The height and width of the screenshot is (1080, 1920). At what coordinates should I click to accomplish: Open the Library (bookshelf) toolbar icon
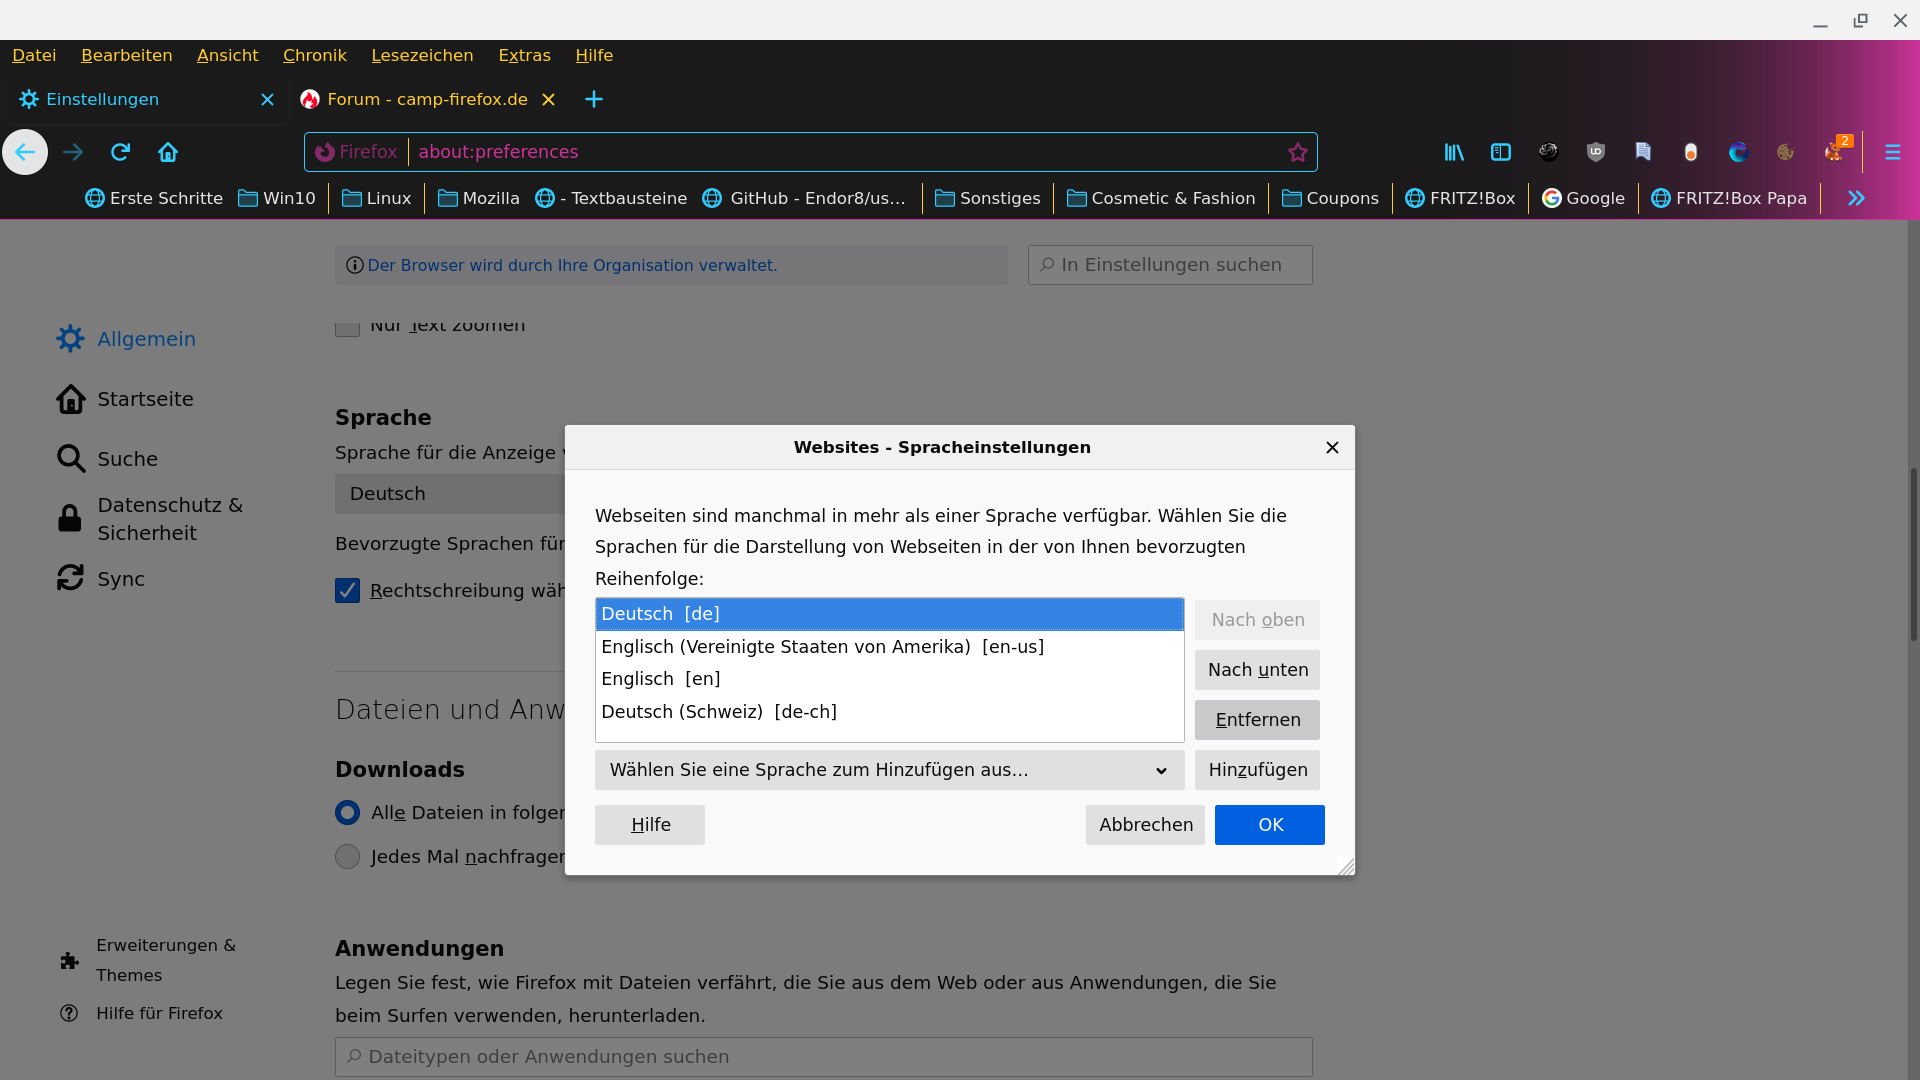pos(1454,152)
